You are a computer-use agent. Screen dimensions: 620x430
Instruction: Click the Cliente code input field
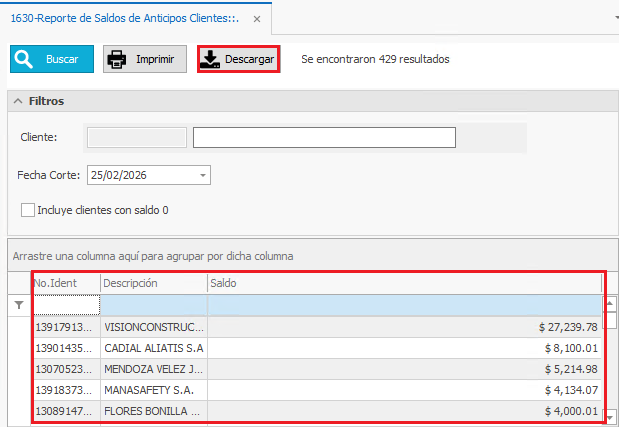coord(137,137)
